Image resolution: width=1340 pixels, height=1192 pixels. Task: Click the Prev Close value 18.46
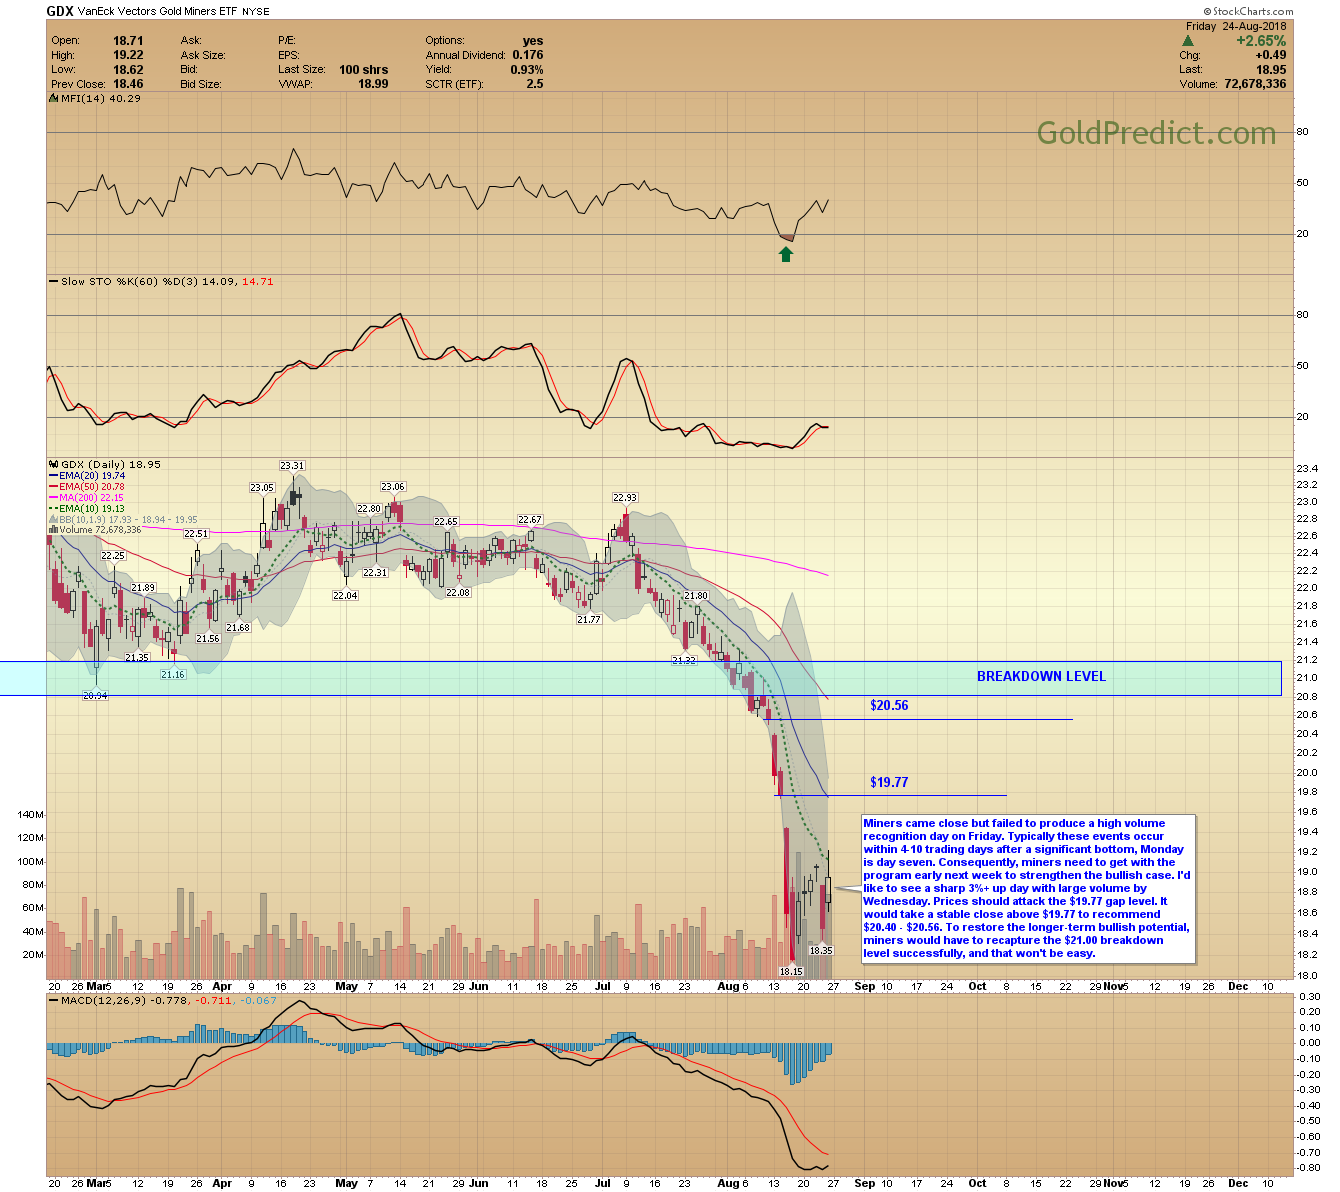pyautogui.click(x=128, y=84)
